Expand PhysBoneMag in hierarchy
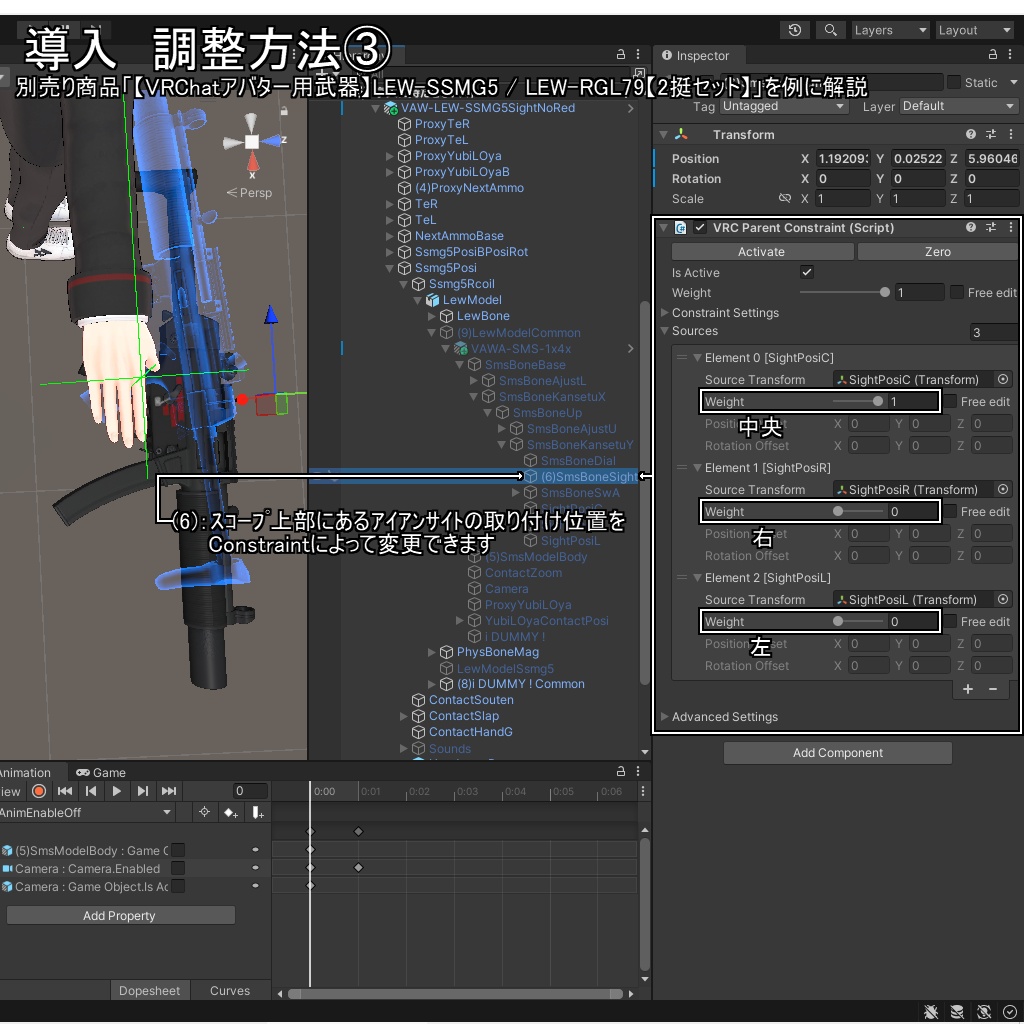The height and width of the screenshot is (1024, 1024). tap(432, 652)
